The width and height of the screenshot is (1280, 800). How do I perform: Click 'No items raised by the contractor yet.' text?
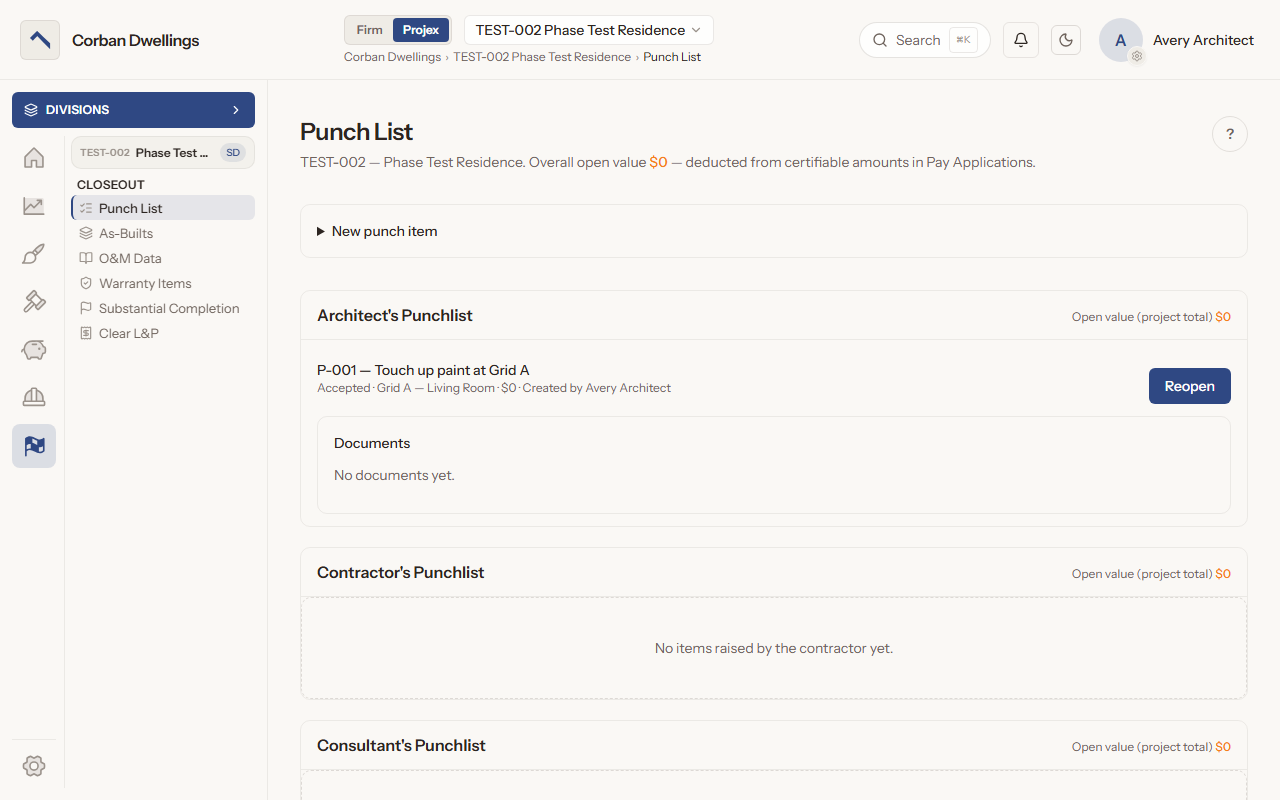click(774, 648)
